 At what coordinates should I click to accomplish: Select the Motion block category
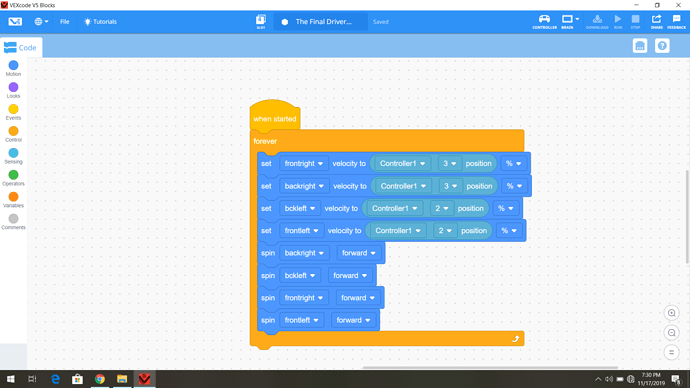[13, 69]
